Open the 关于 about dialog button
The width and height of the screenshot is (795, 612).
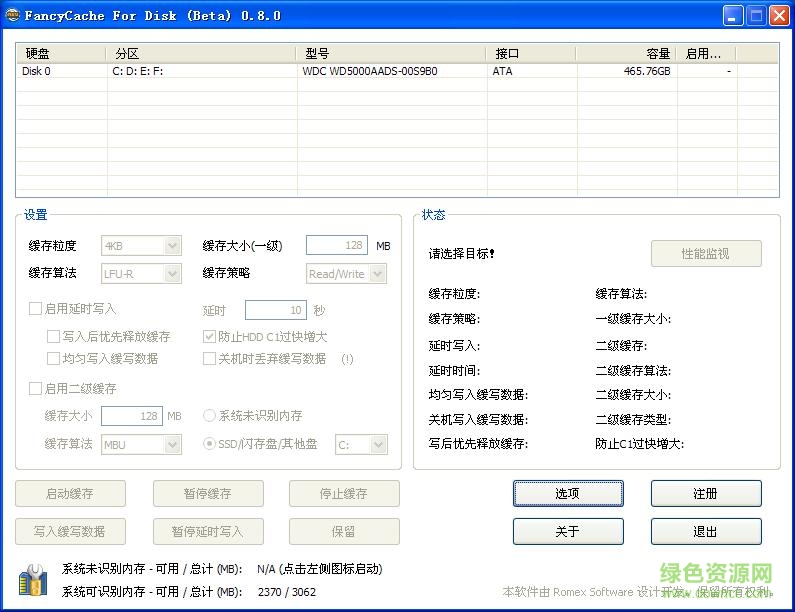coord(567,531)
